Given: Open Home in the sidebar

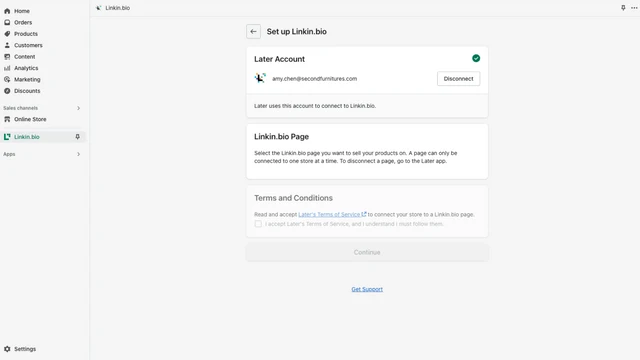Looking at the screenshot, I should tap(22, 11).
